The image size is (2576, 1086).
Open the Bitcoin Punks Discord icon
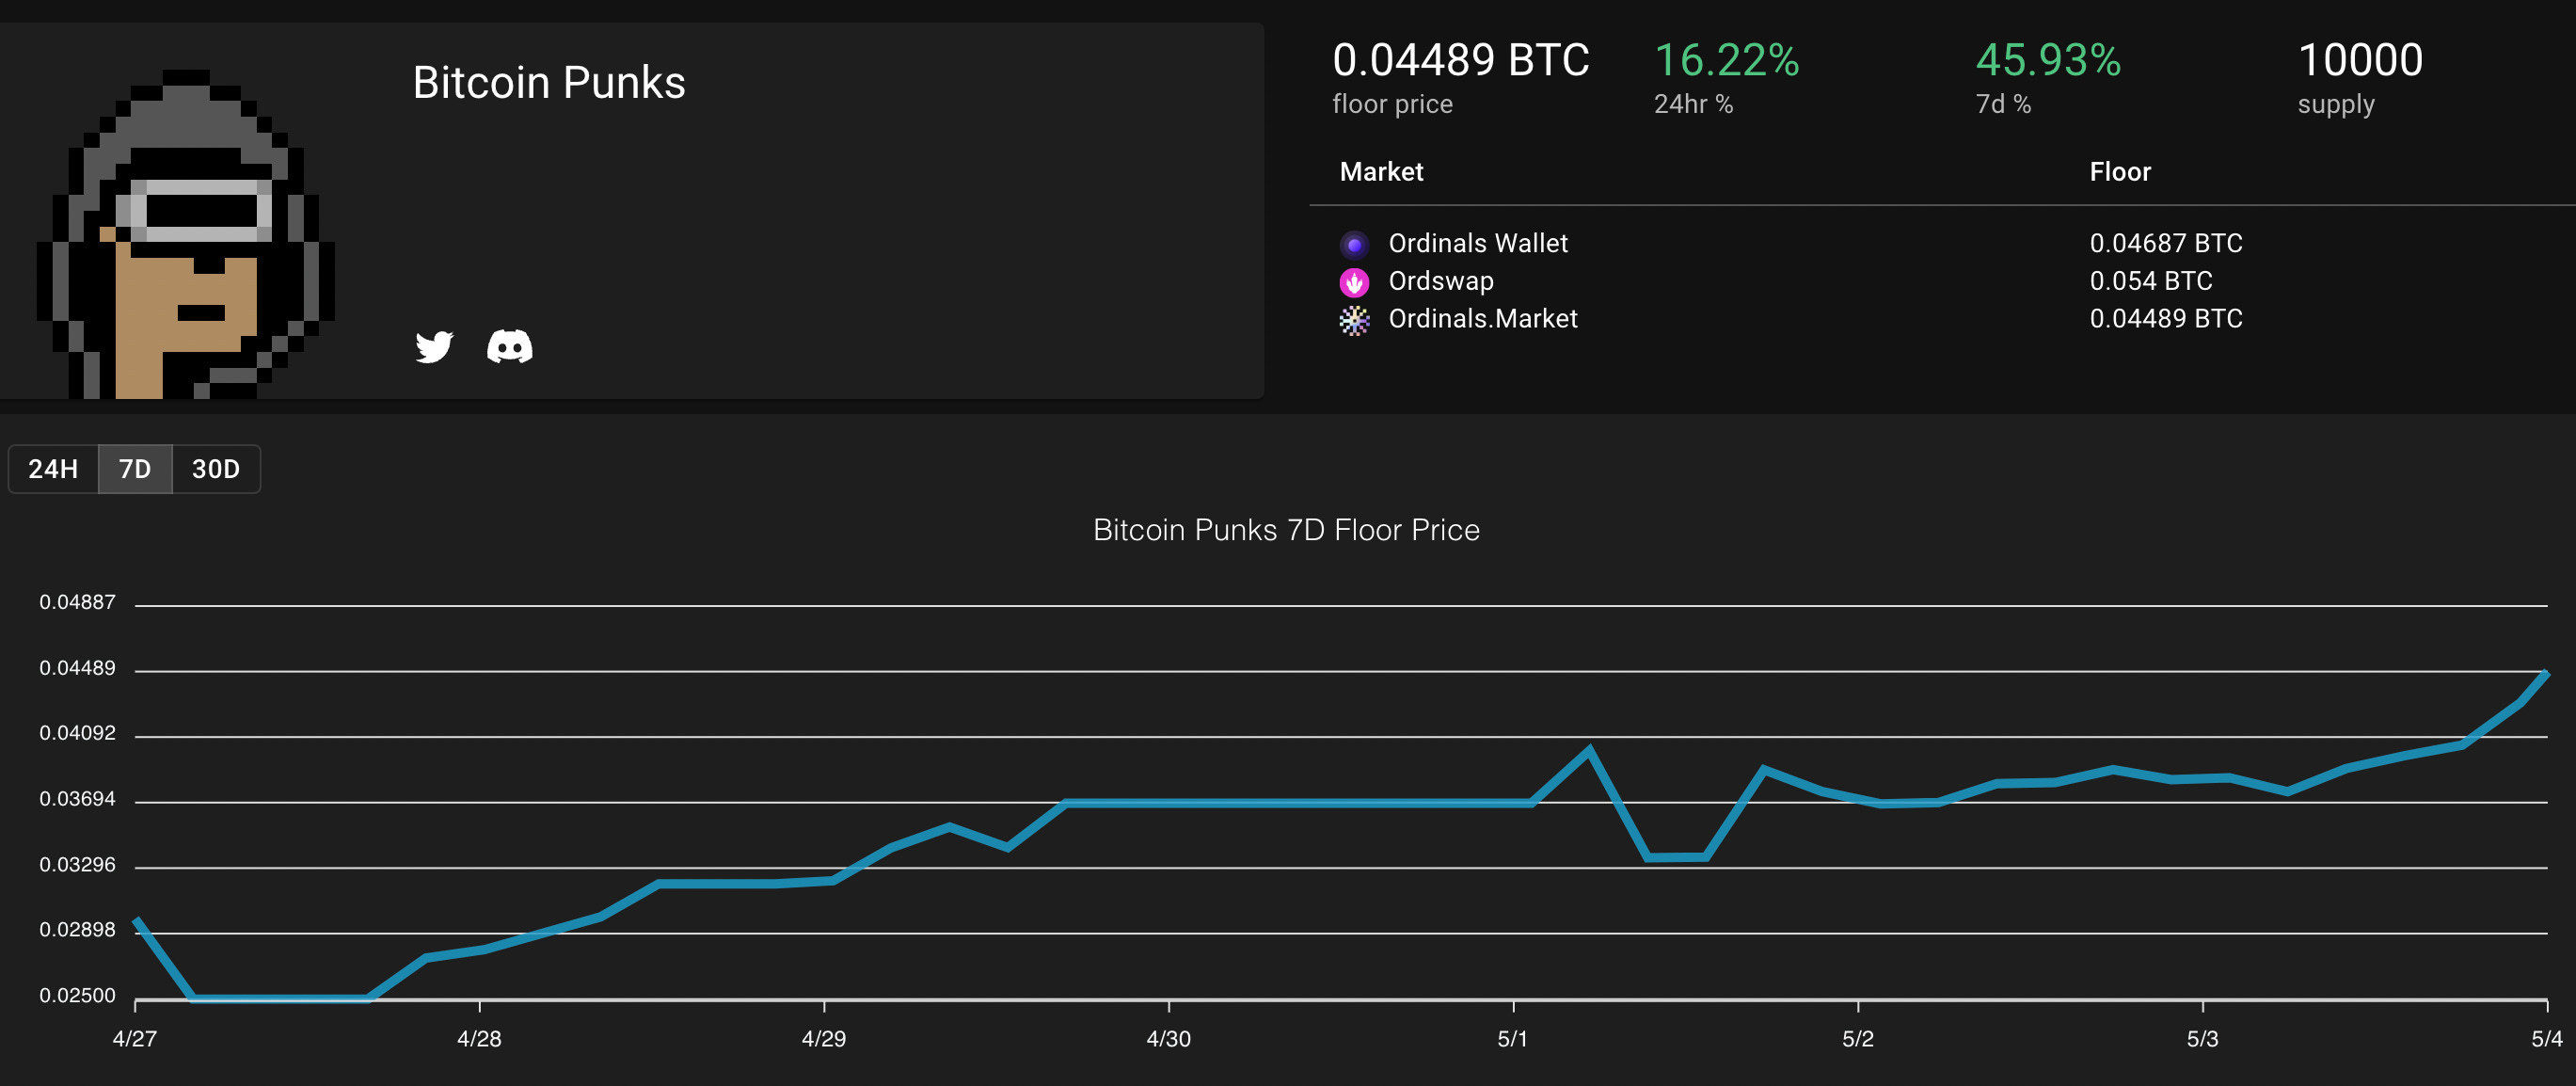[x=511, y=347]
